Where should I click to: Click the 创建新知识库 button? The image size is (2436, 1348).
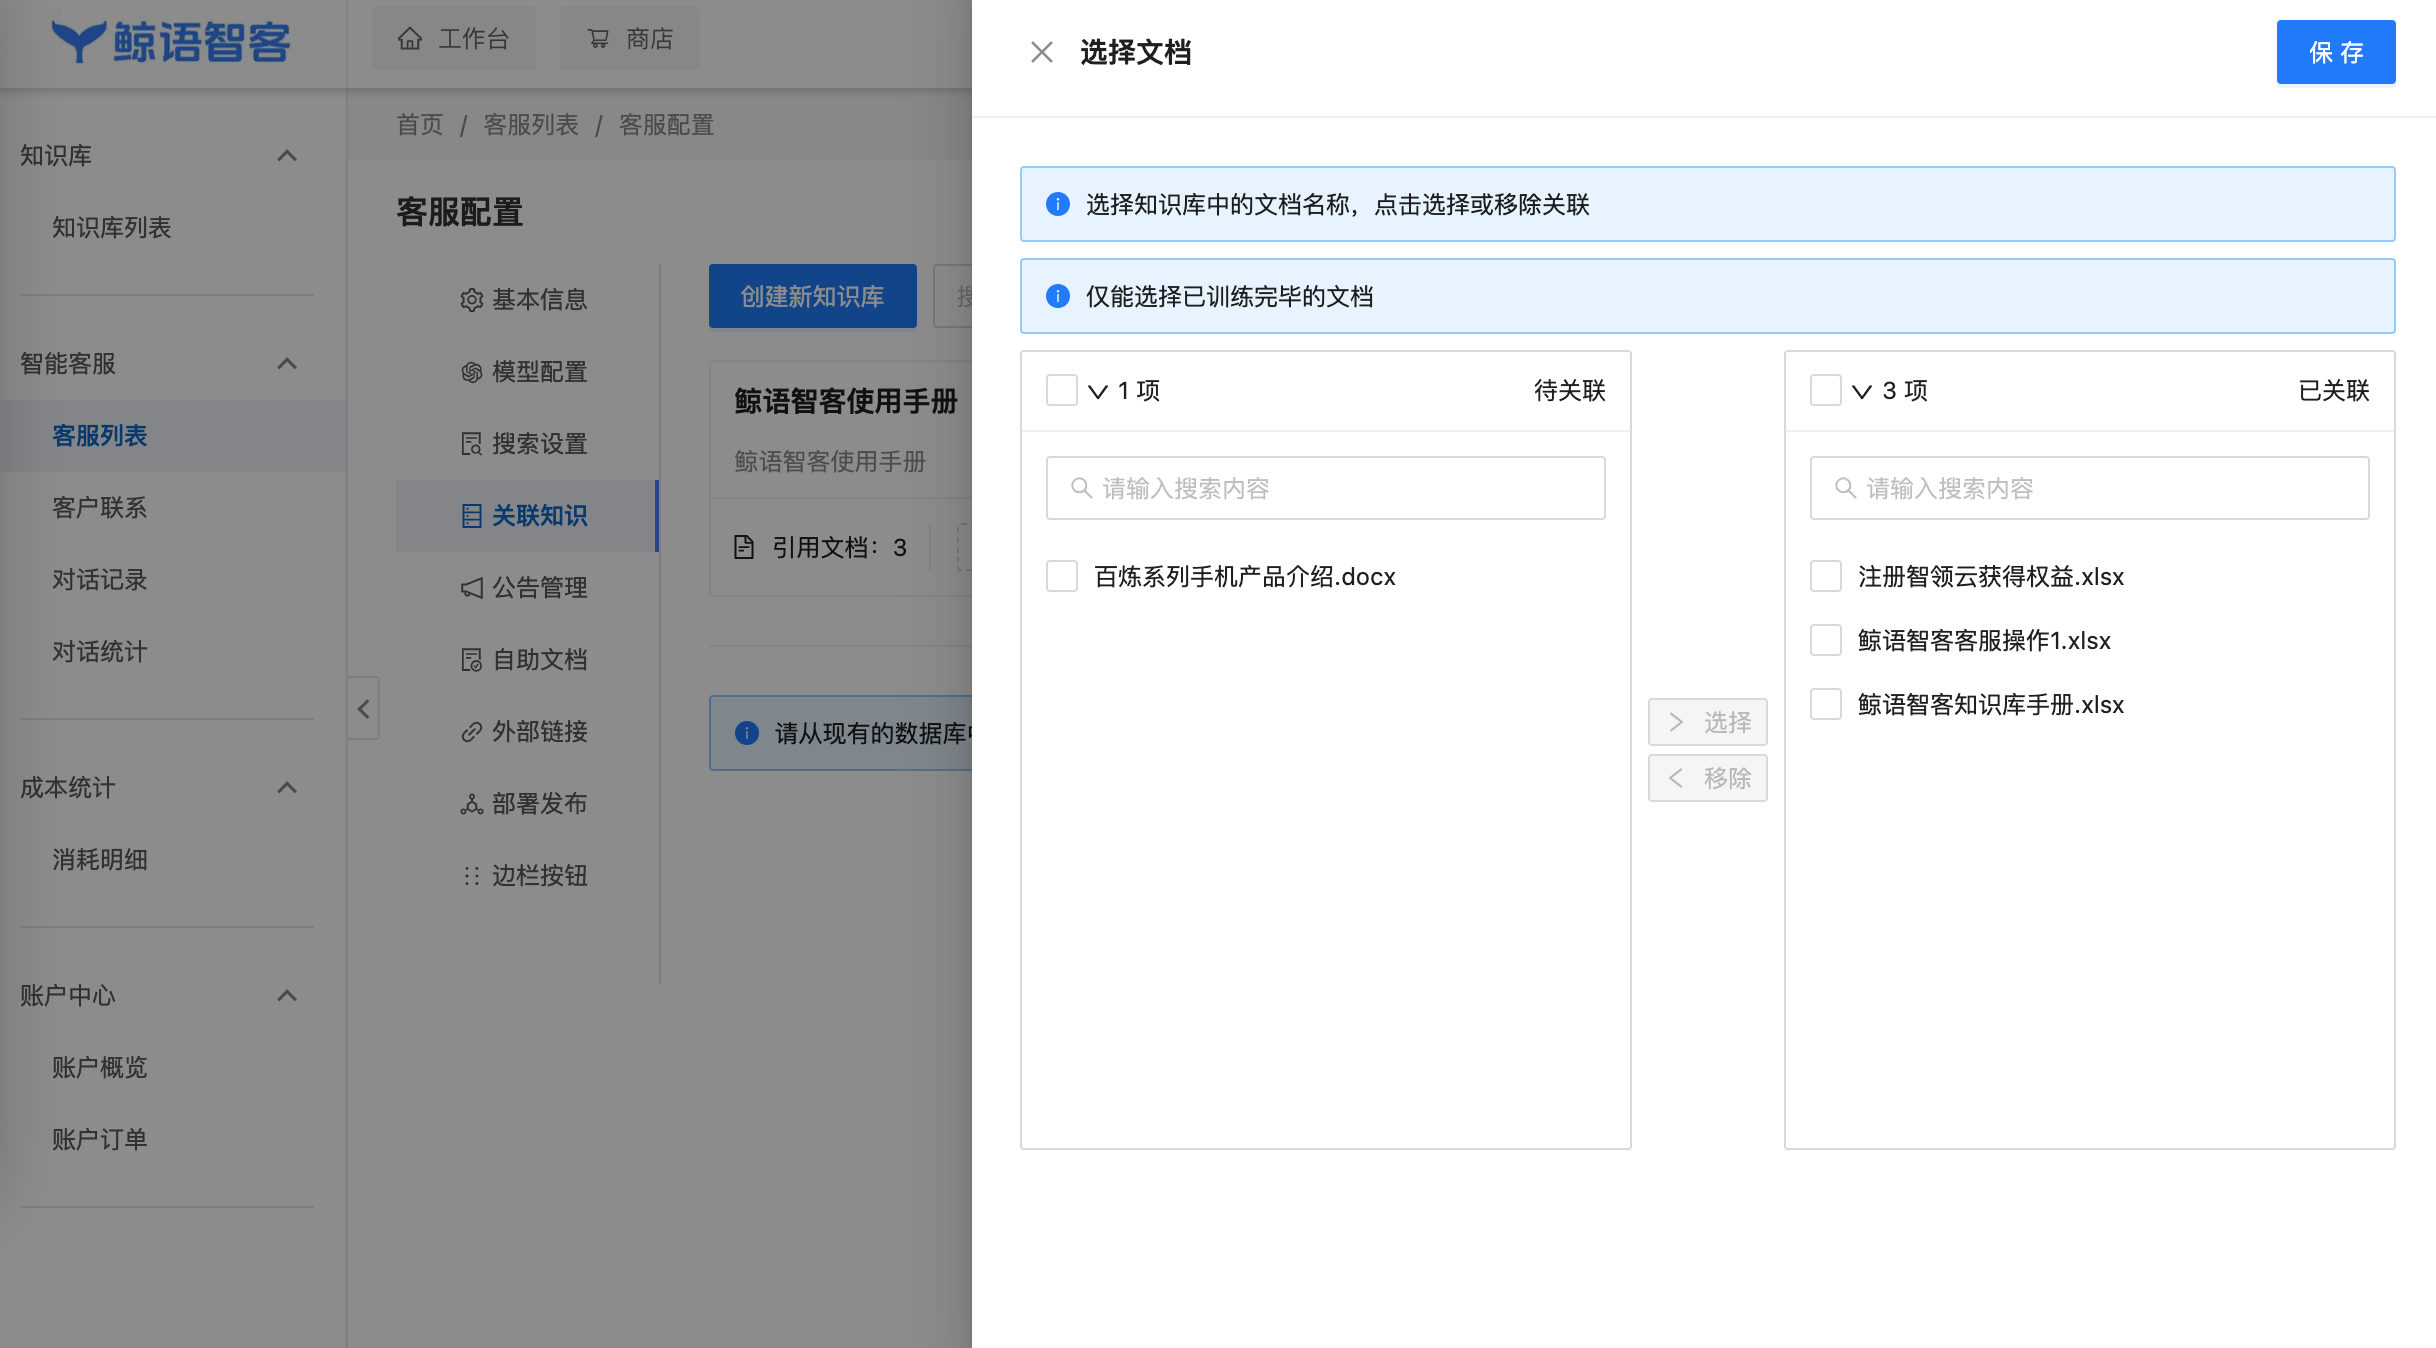[812, 296]
